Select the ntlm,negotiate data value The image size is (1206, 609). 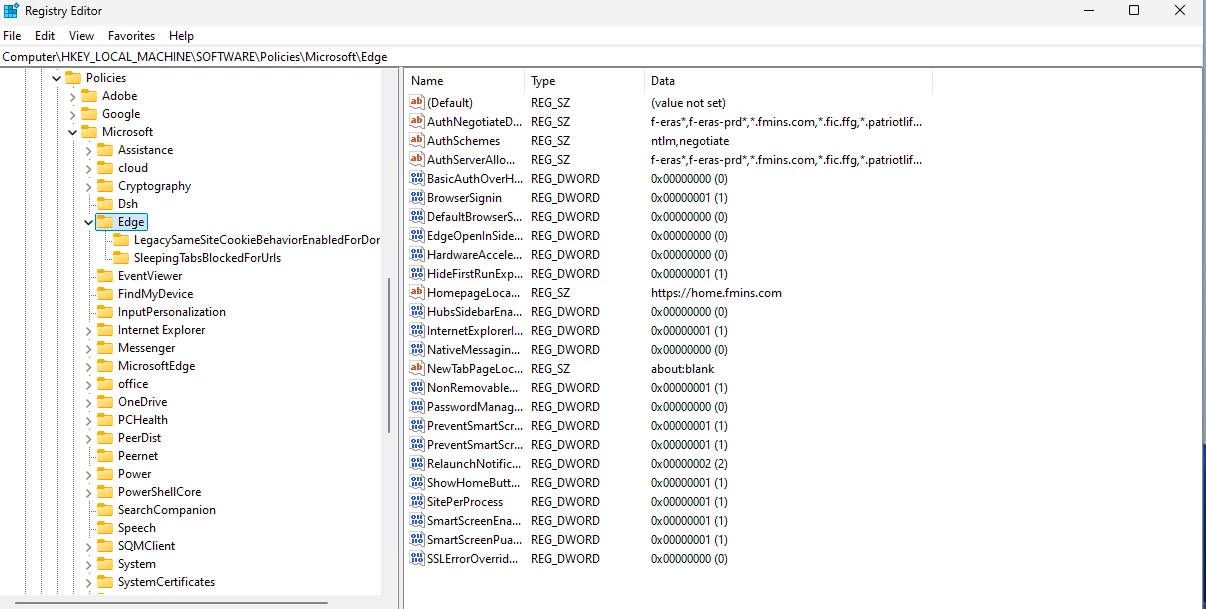point(690,141)
